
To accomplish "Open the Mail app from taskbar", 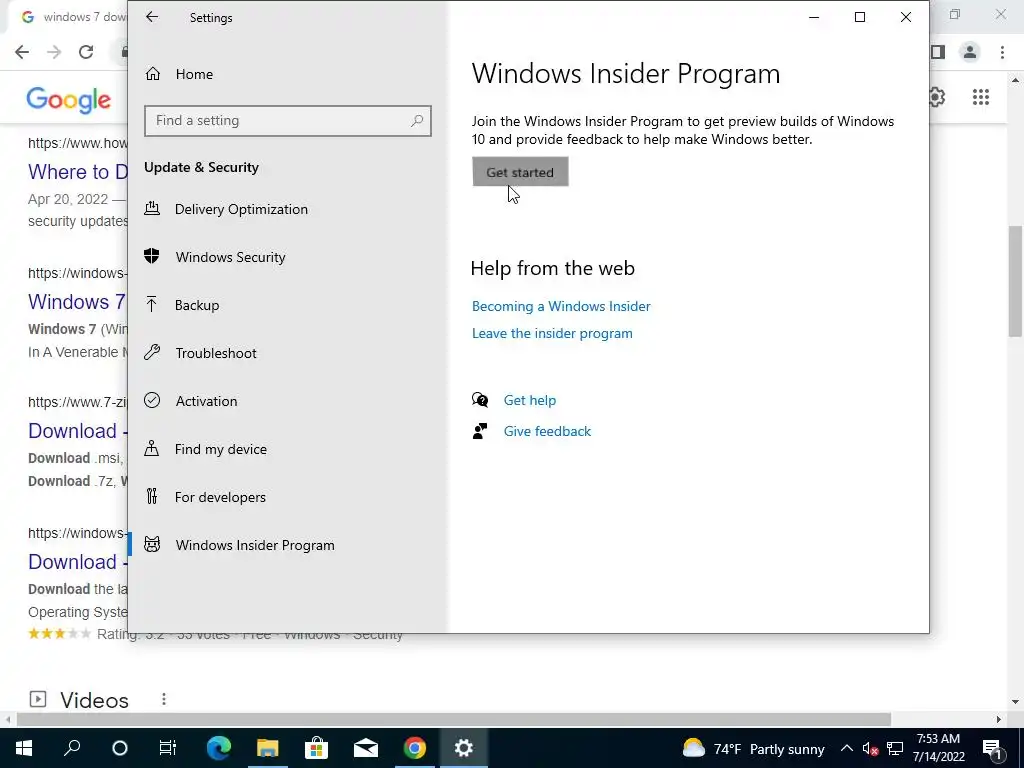I will coord(366,748).
